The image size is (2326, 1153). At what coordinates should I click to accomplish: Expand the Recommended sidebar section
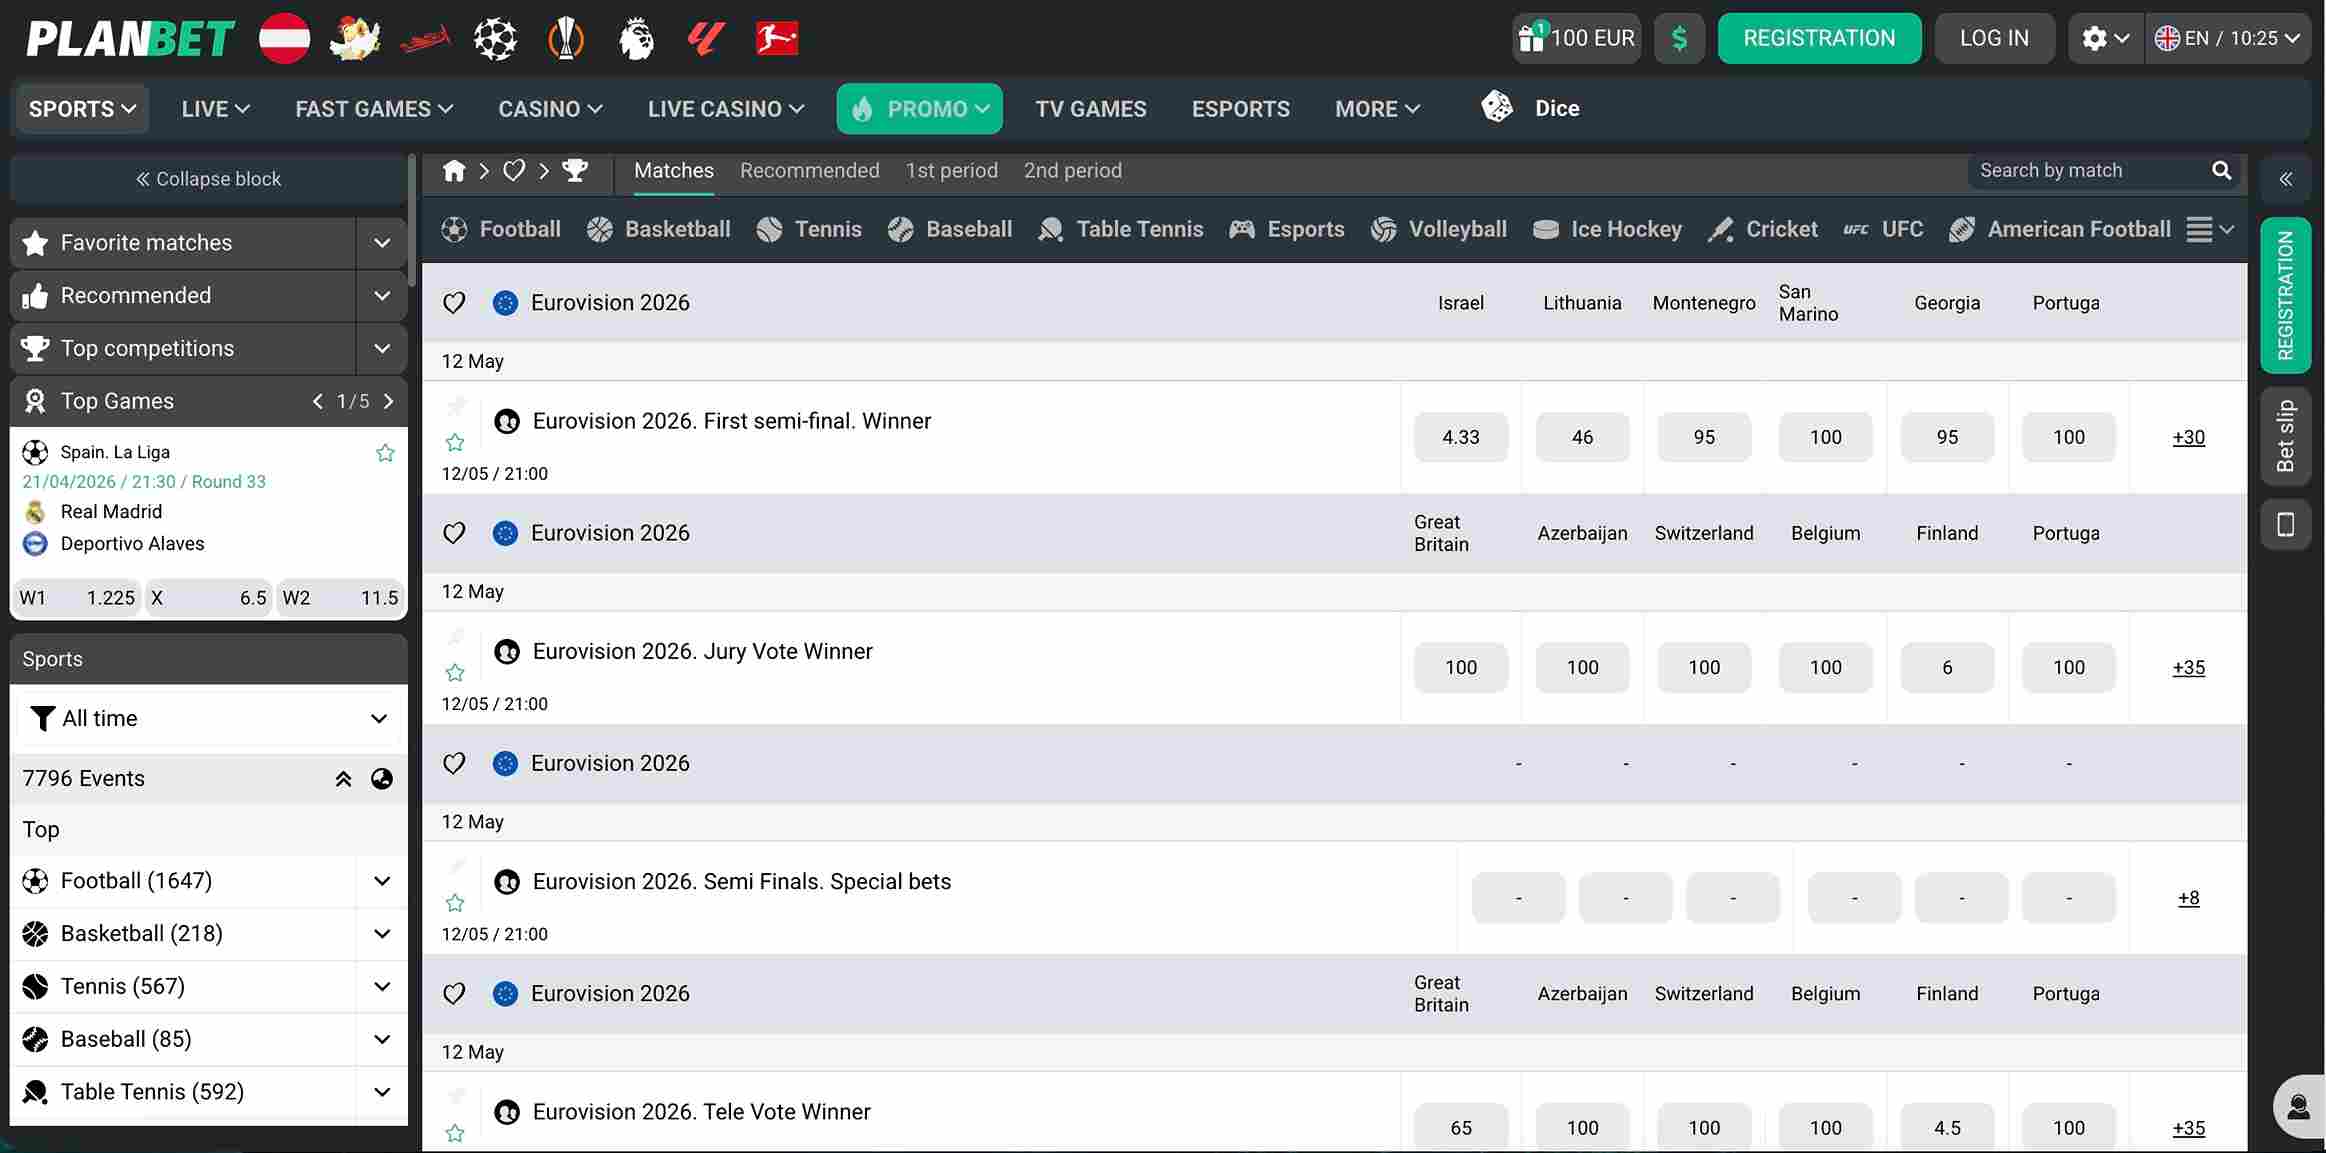click(x=382, y=296)
